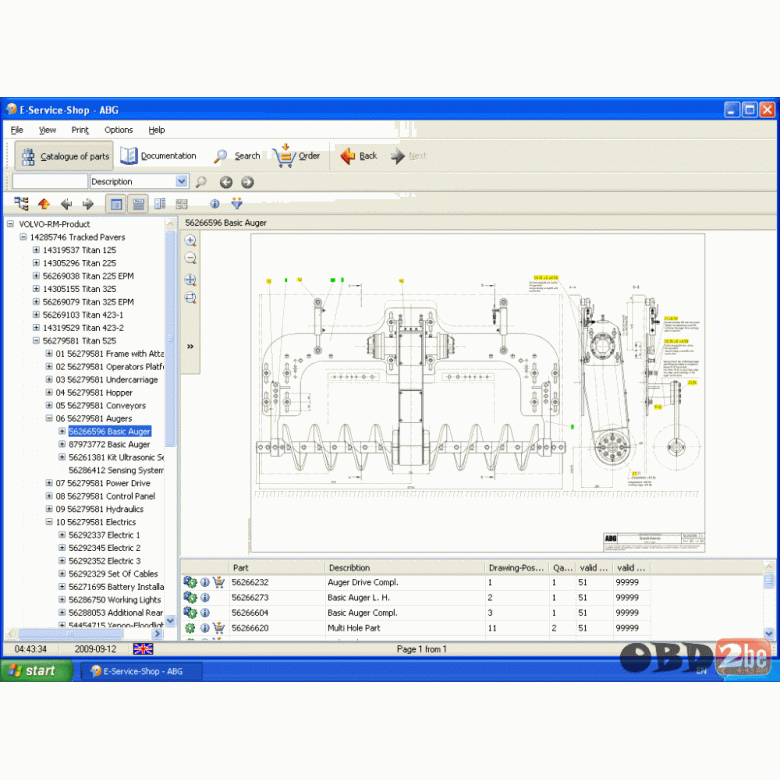780x780 pixels.
Task: Open the Windows start button
Action: pos(36,671)
